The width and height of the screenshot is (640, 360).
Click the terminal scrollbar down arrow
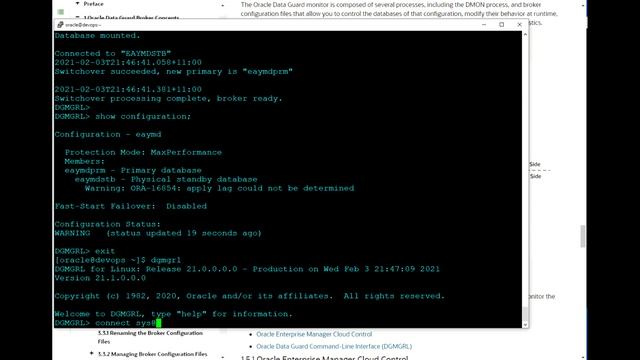(x=525, y=325)
